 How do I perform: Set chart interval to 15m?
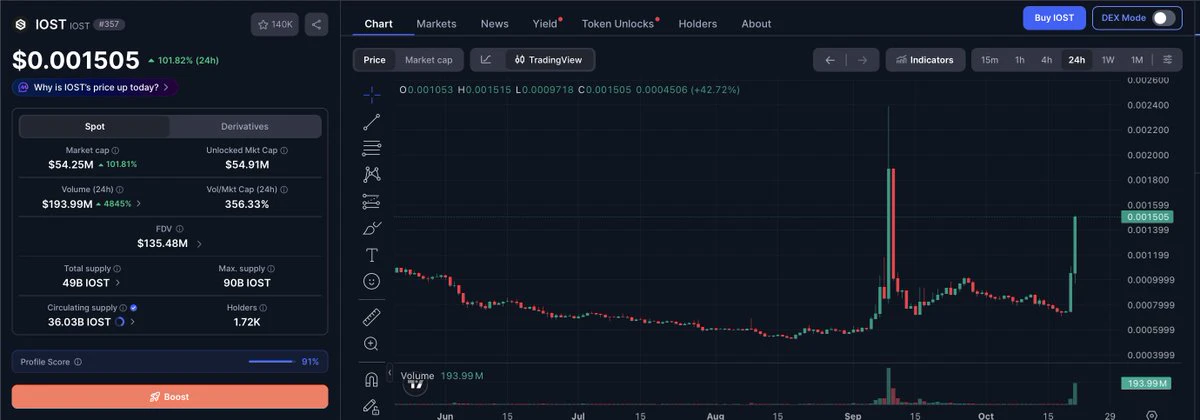(x=989, y=60)
